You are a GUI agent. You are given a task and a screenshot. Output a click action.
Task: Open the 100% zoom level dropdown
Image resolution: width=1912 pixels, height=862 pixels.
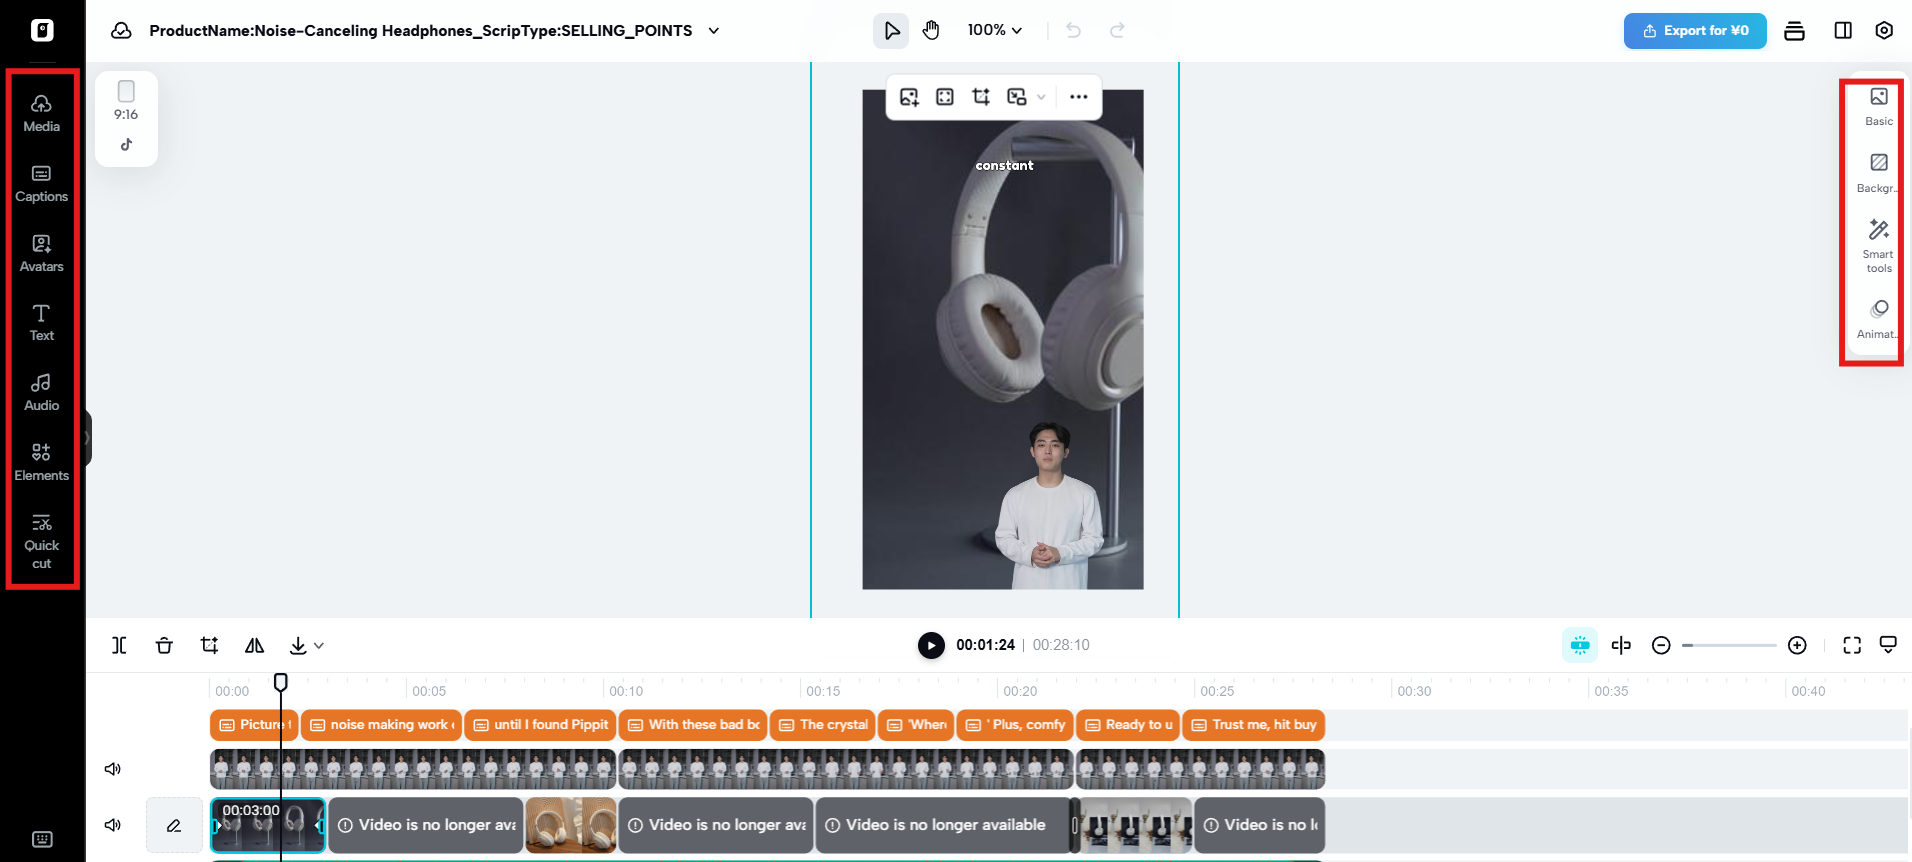995,30
